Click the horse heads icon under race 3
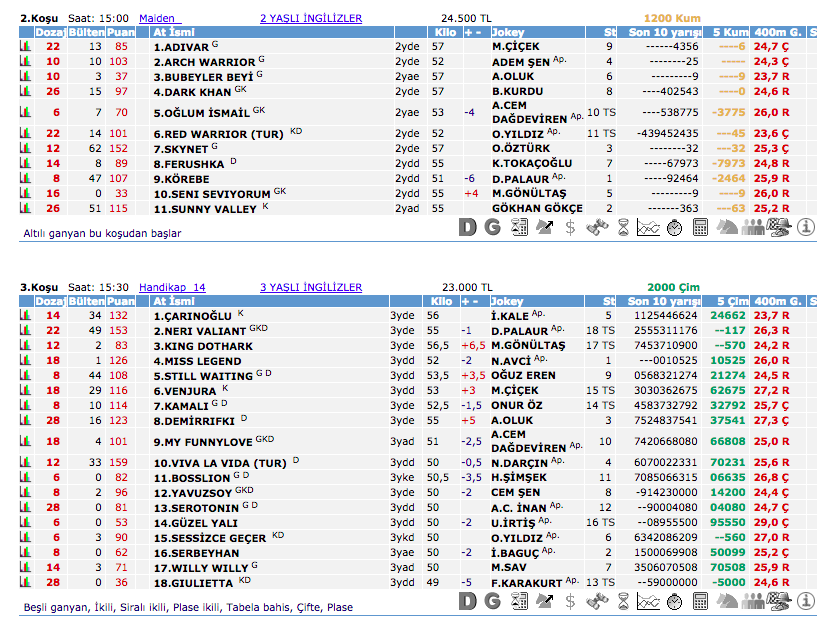Image resolution: width=833 pixels, height=634 pixels. pyautogui.click(x=727, y=600)
